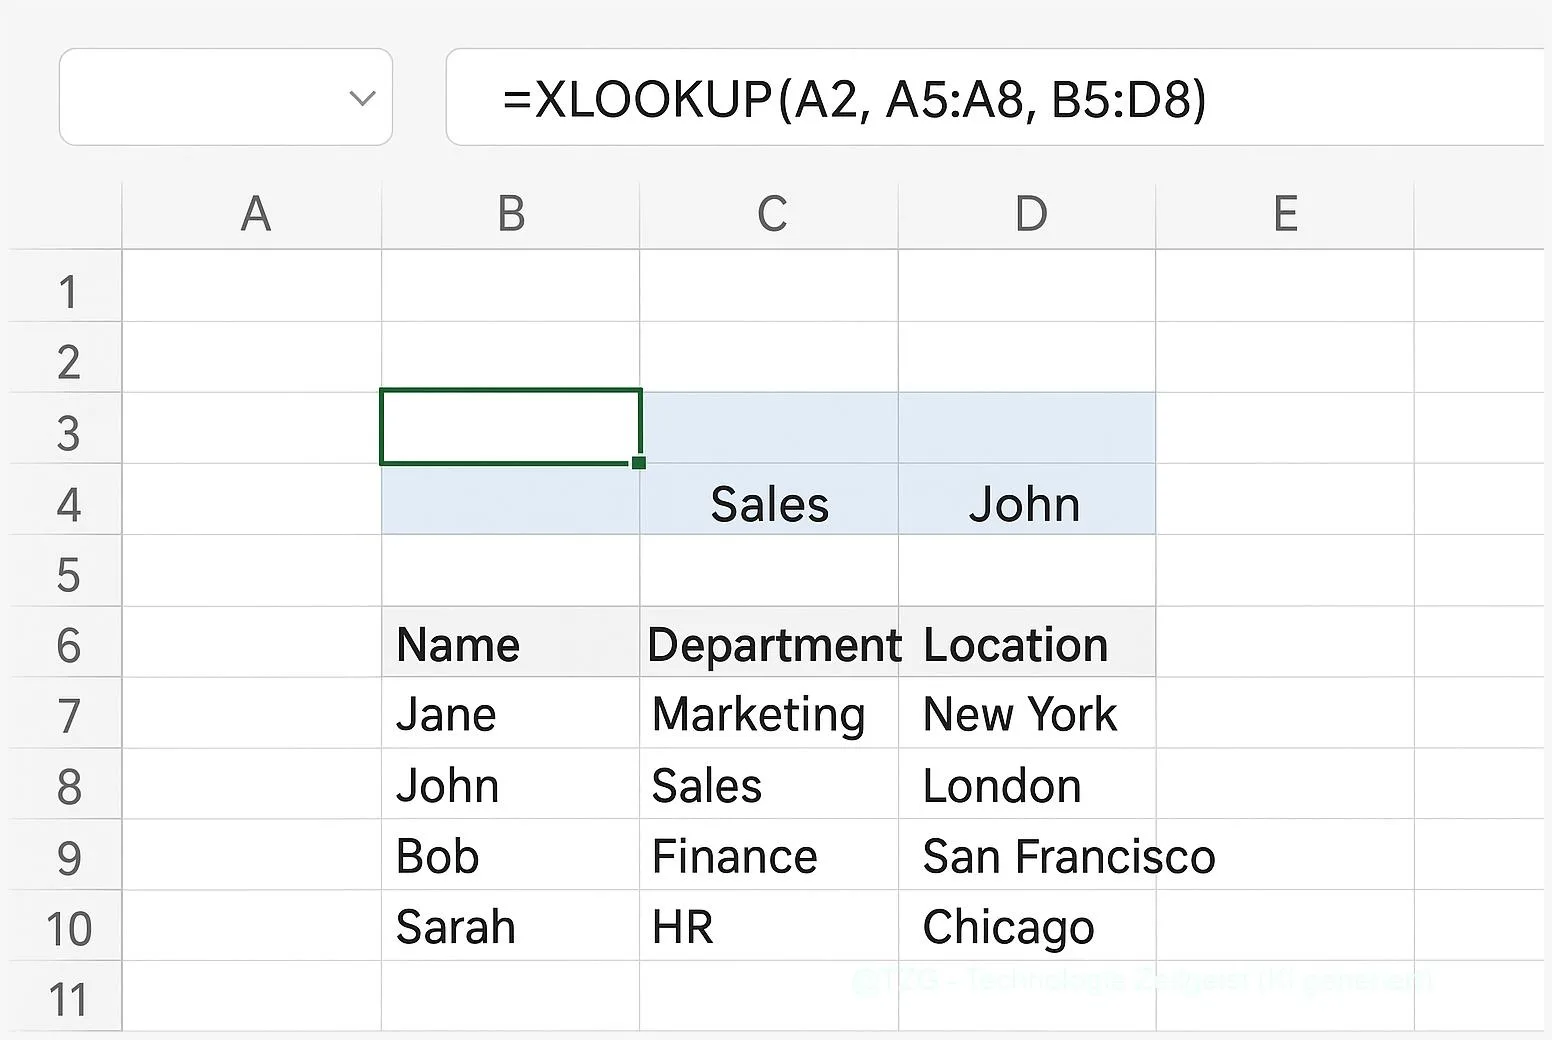The image size is (1552, 1040).
Task: Click the Marketing cell
Action: [769, 715]
